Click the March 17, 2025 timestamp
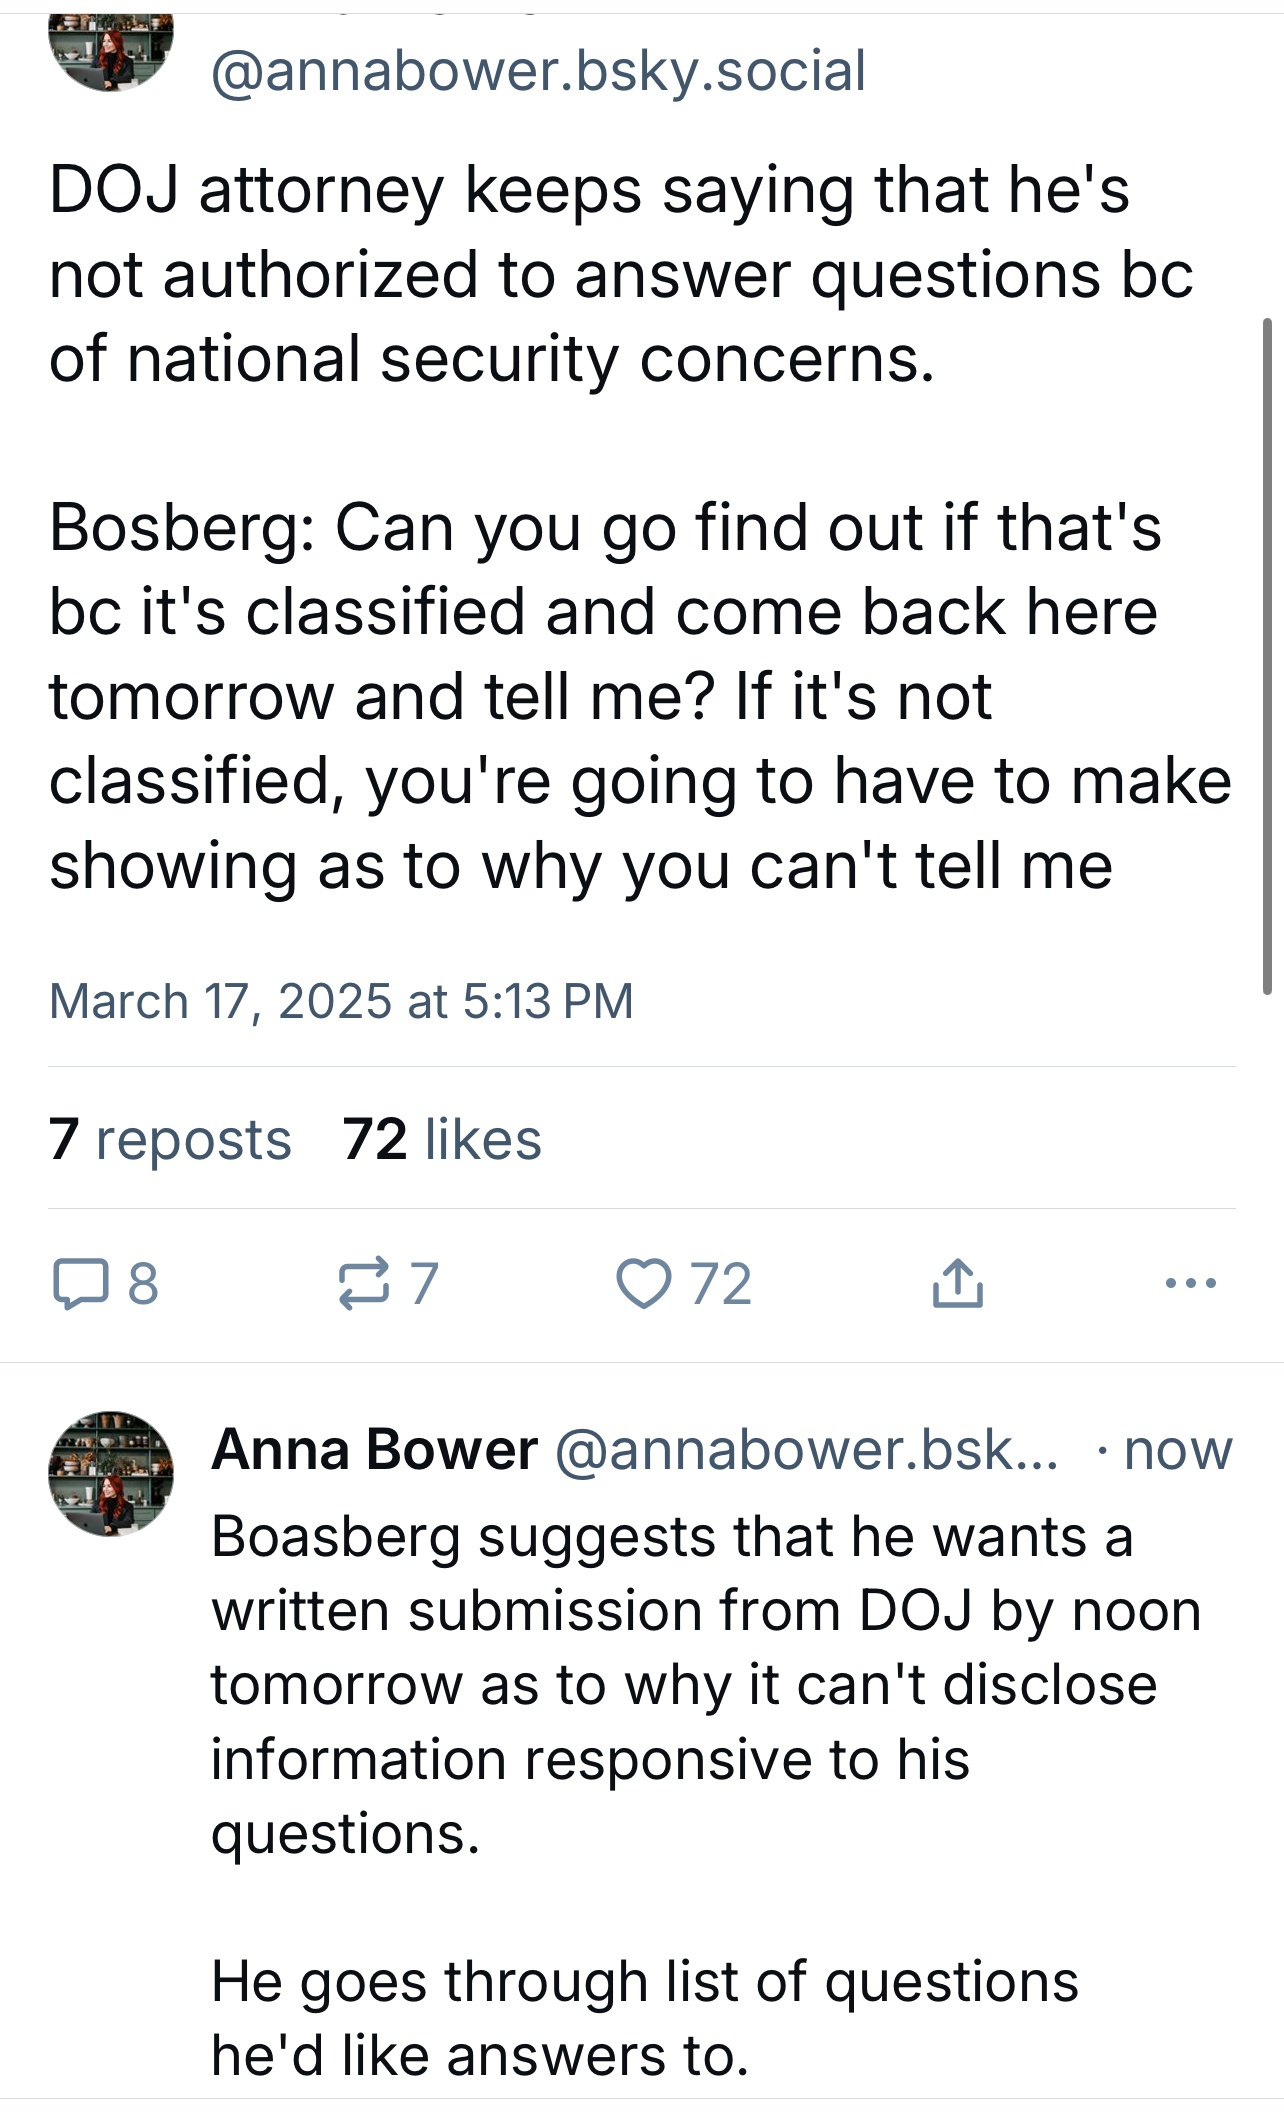 [x=341, y=1001]
